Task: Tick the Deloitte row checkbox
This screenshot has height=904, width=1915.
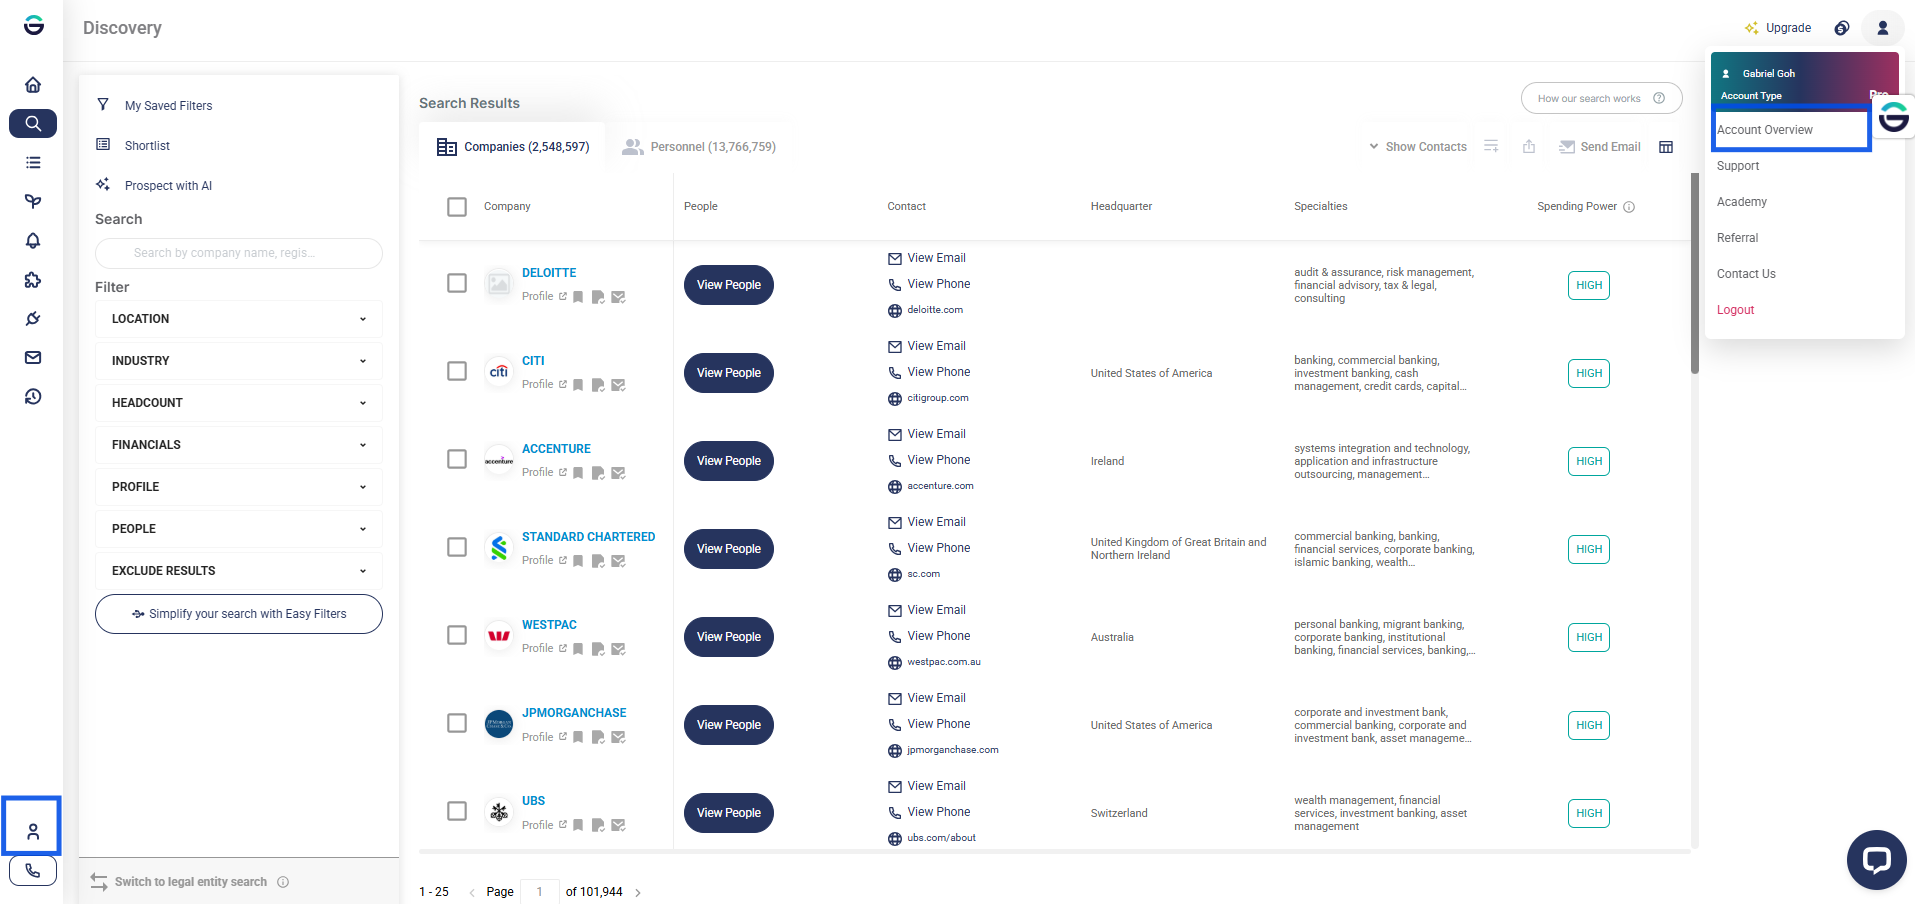Action: tap(457, 283)
